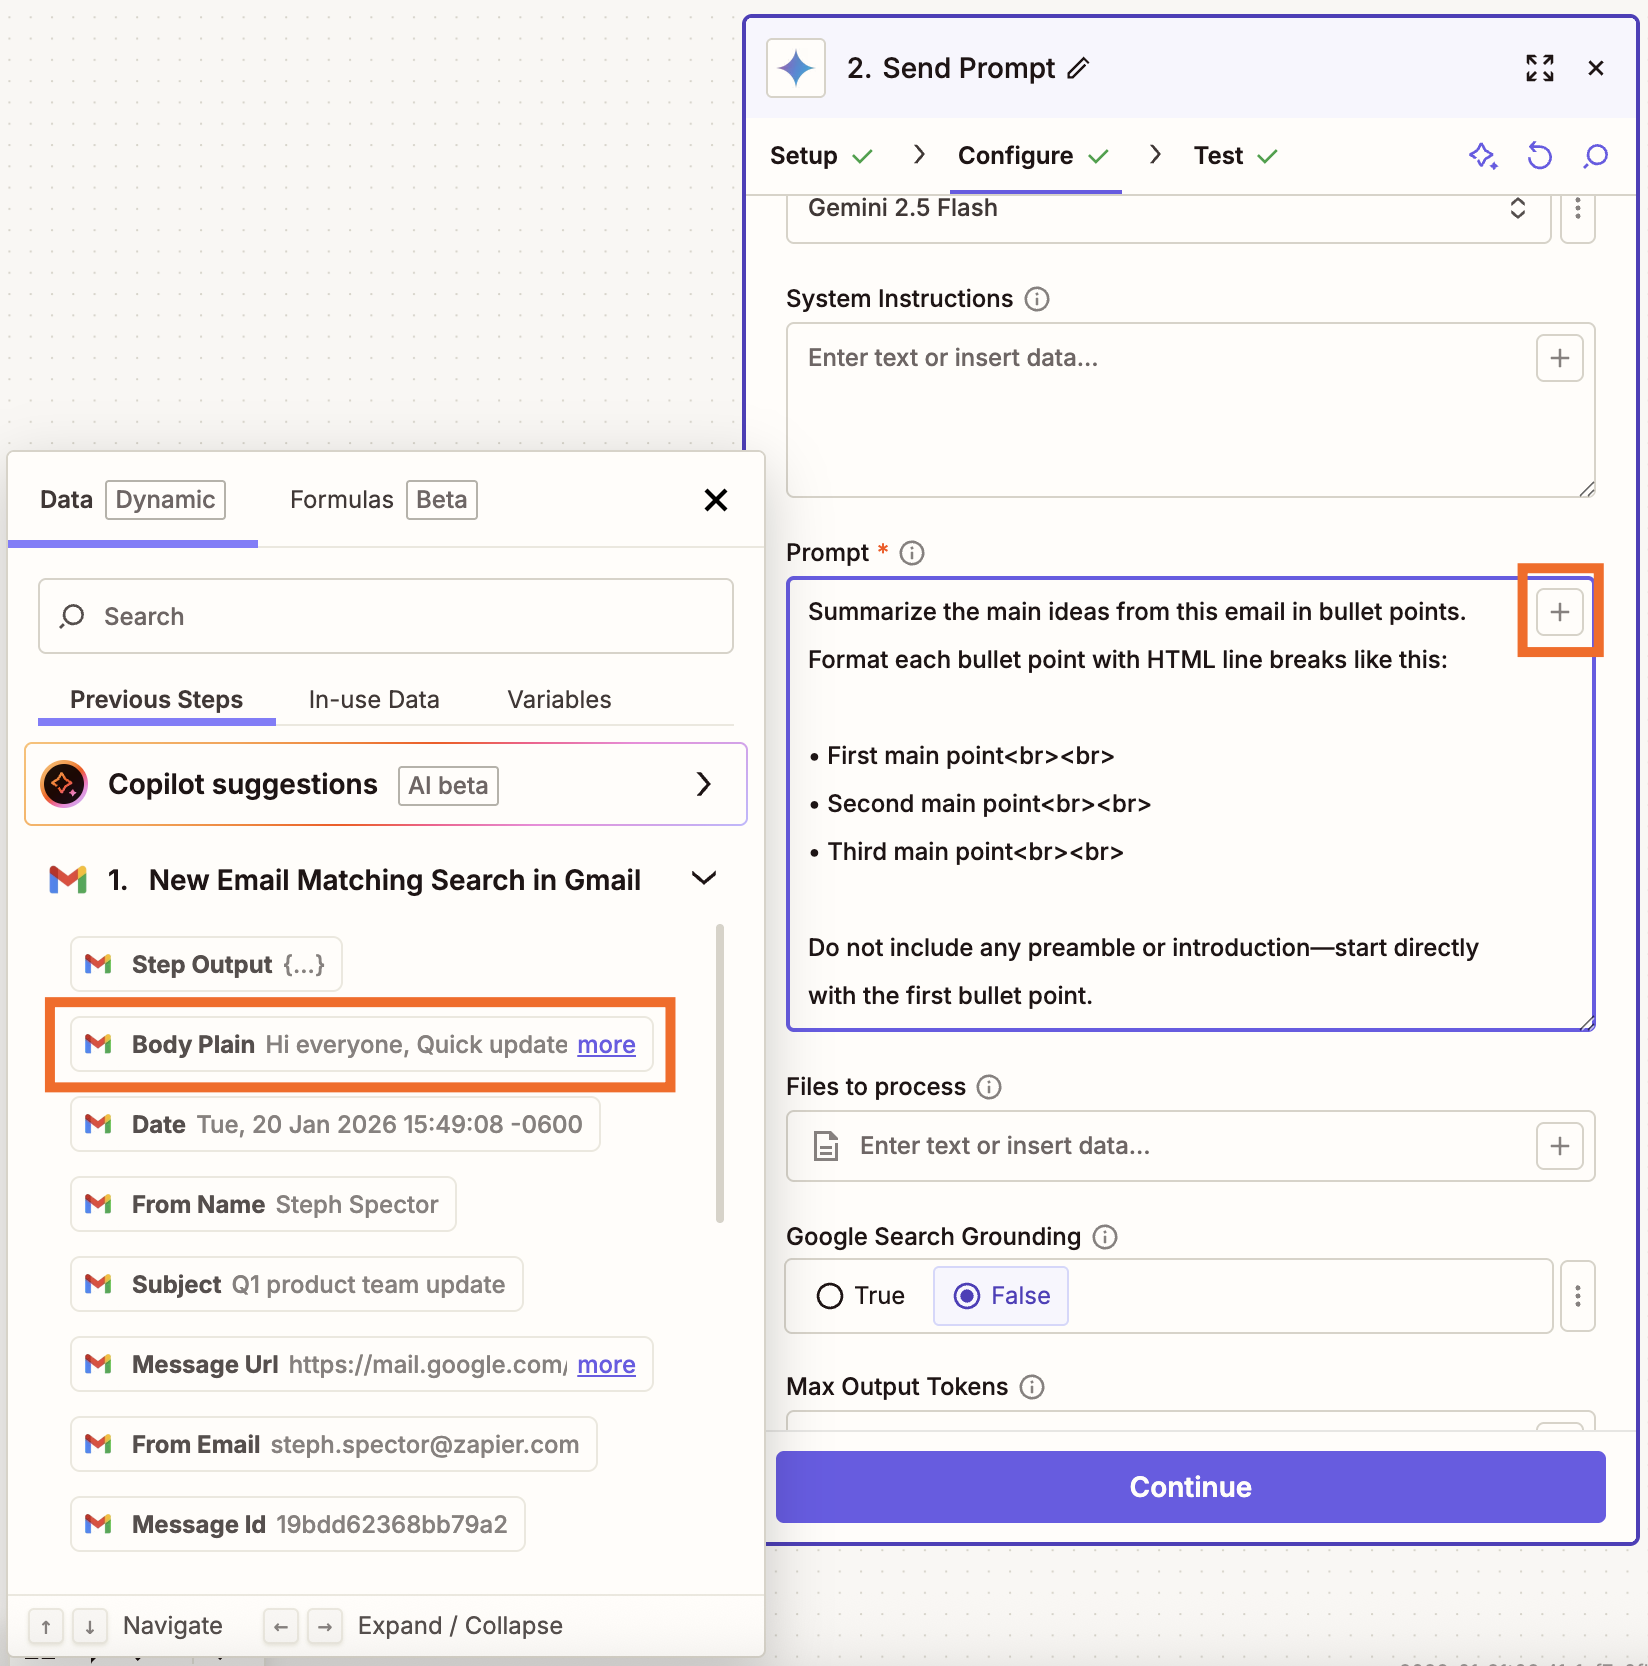Click the AI sparkle icon in step header
The width and height of the screenshot is (1648, 1666).
tap(1483, 156)
